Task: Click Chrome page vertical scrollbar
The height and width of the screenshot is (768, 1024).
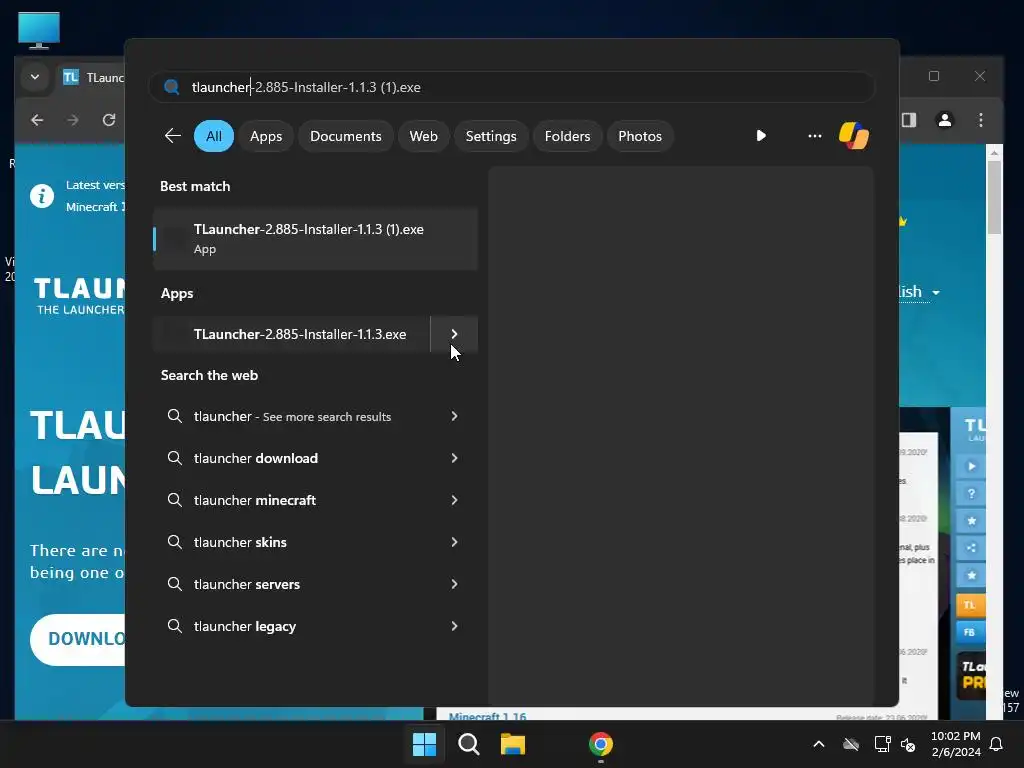Action: [x=994, y=196]
